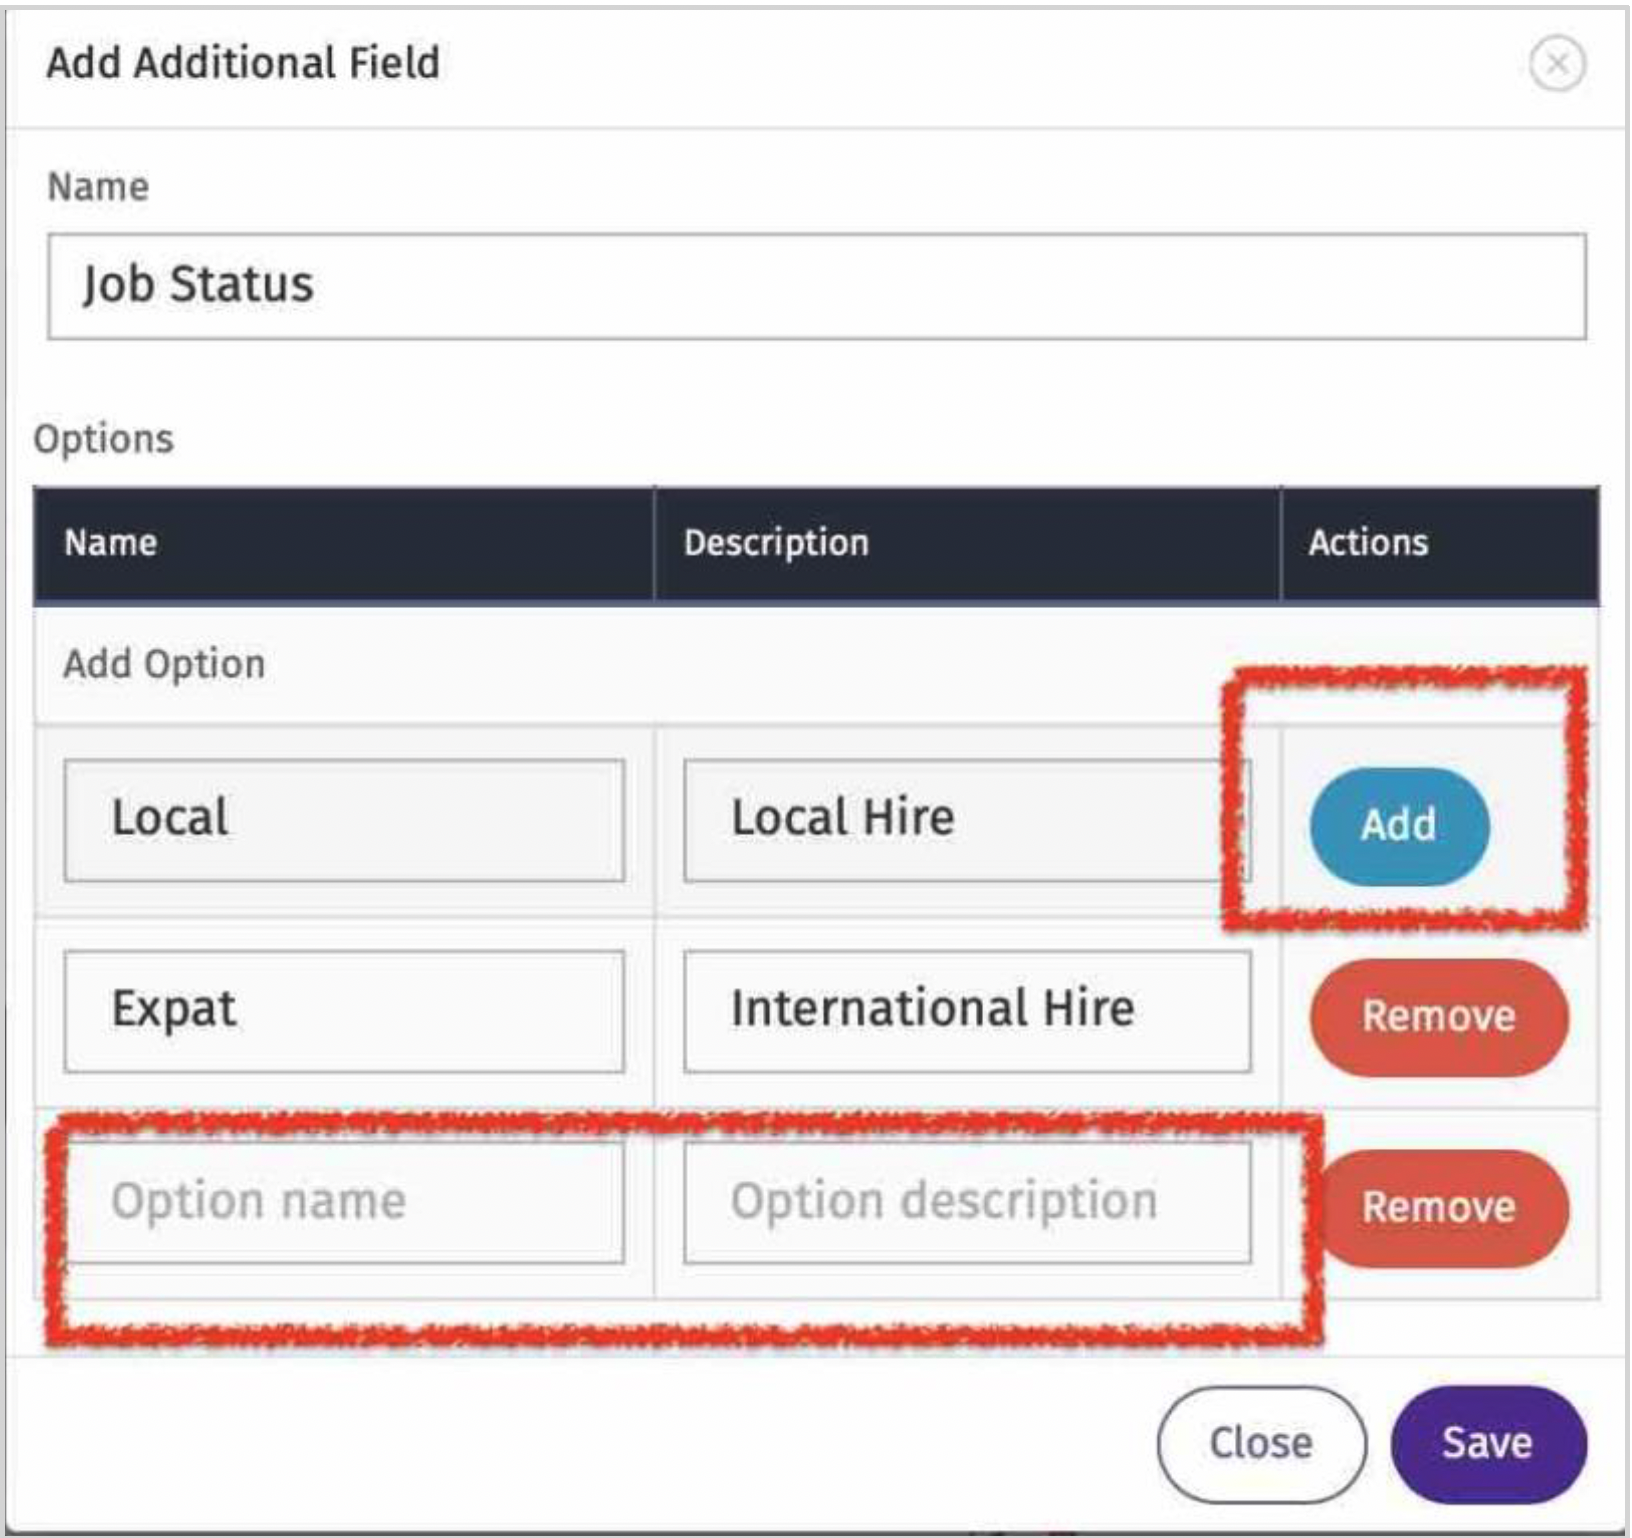Viewport: 1632px width, 1538px height.
Task: Edit the International Hire description field
Action: 966,1011
